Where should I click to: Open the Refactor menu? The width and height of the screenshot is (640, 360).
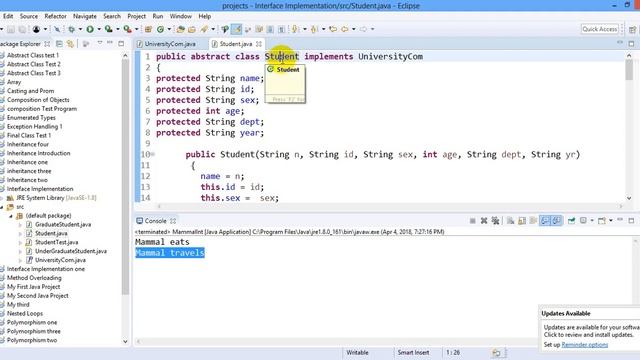point(55,16)
